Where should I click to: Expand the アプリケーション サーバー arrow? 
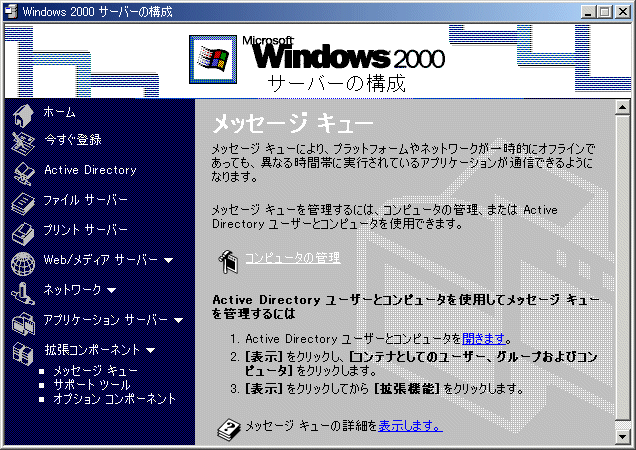tap(178, 320)
